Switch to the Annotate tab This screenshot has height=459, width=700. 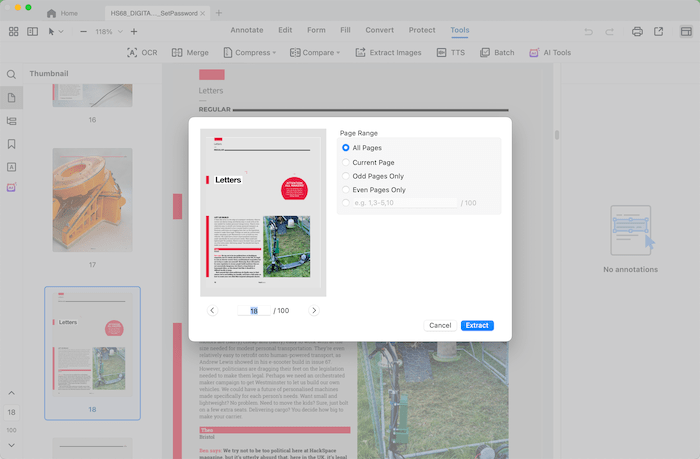[x=247, y=31]
